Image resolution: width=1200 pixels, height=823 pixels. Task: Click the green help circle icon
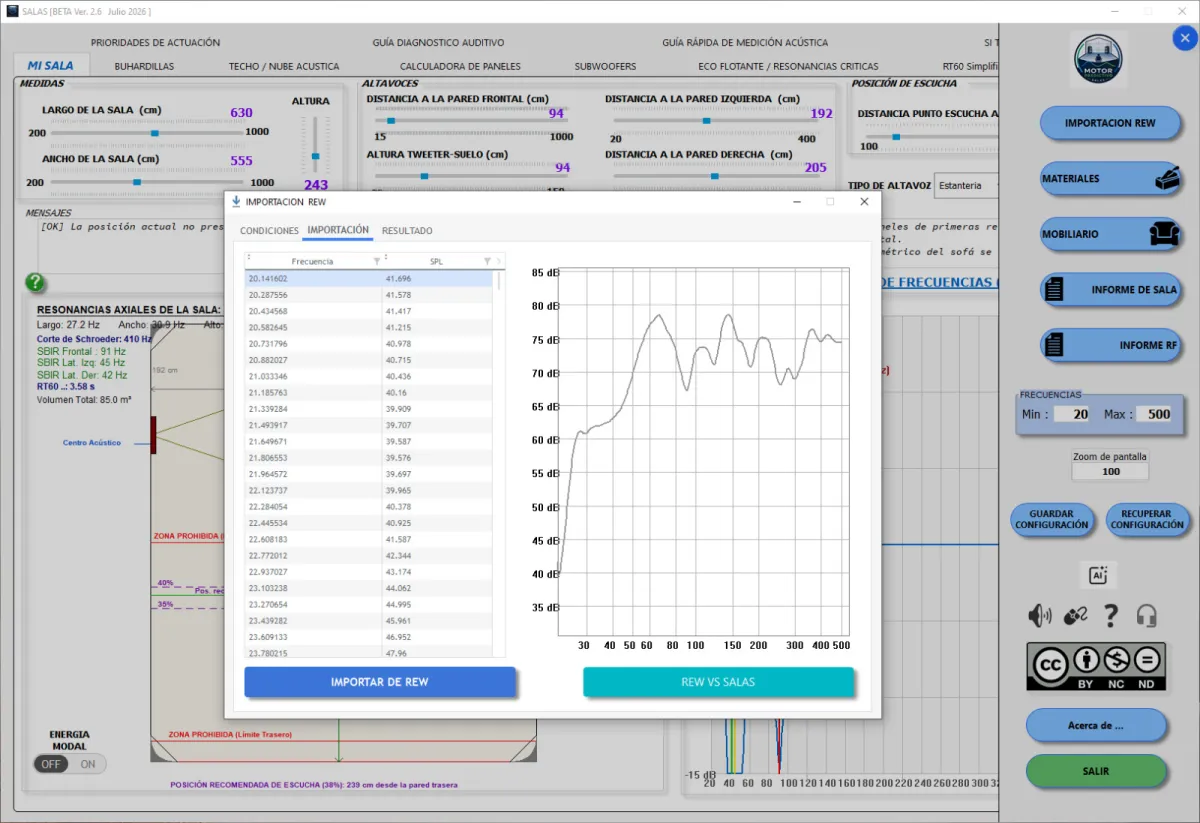35,282
